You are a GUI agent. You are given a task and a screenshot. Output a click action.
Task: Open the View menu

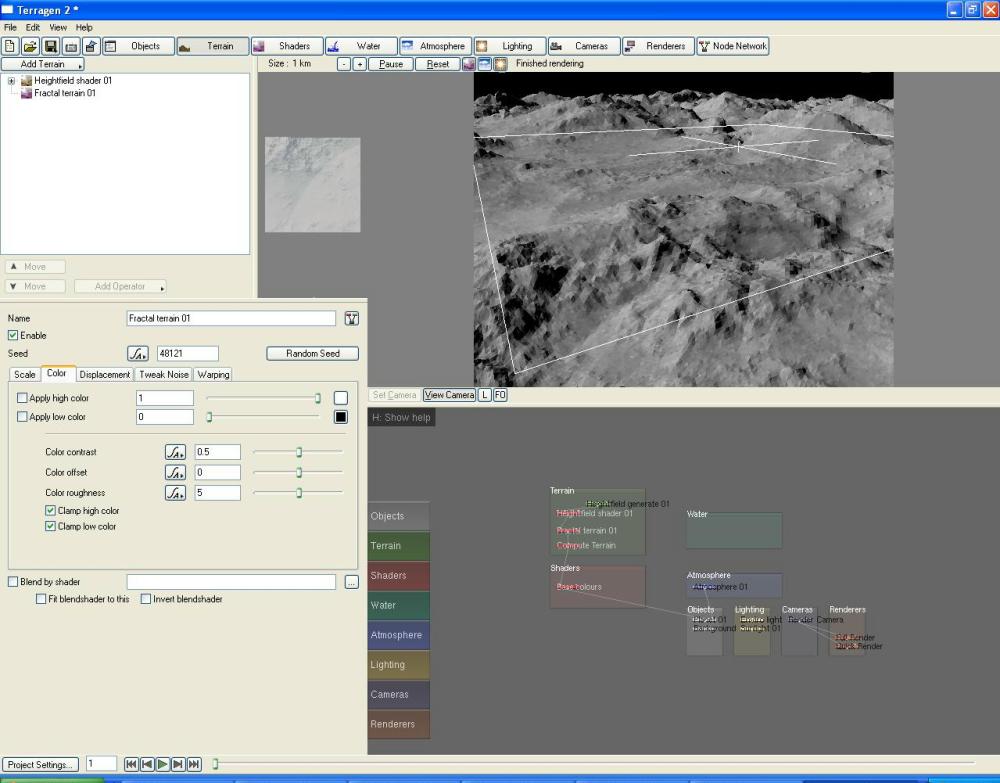pyautogui.click(x=58, y=27)
